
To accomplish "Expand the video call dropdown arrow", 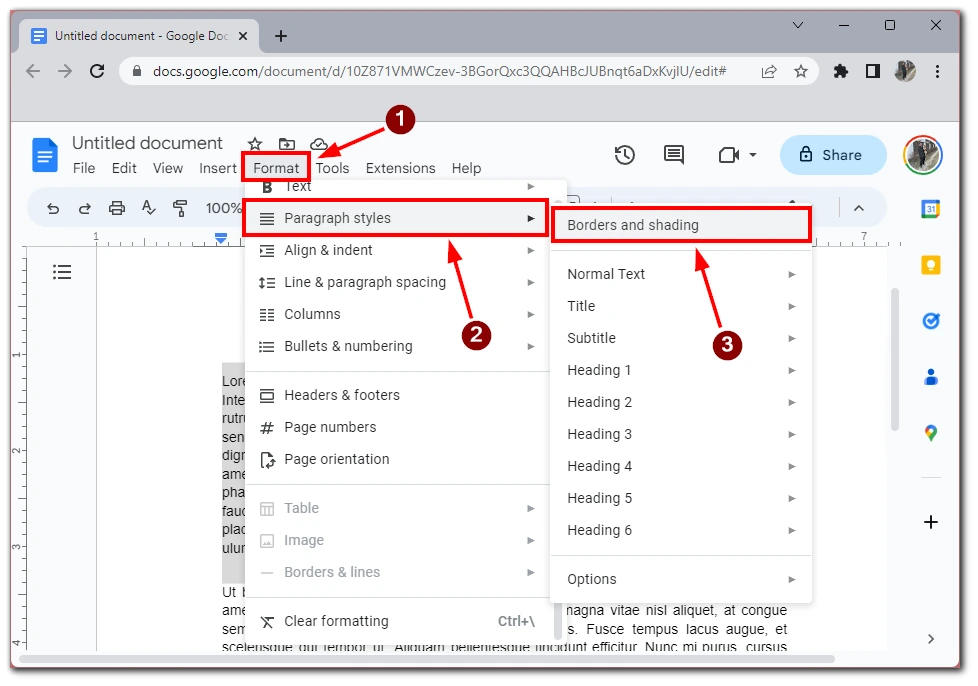I will coord(753,155).
